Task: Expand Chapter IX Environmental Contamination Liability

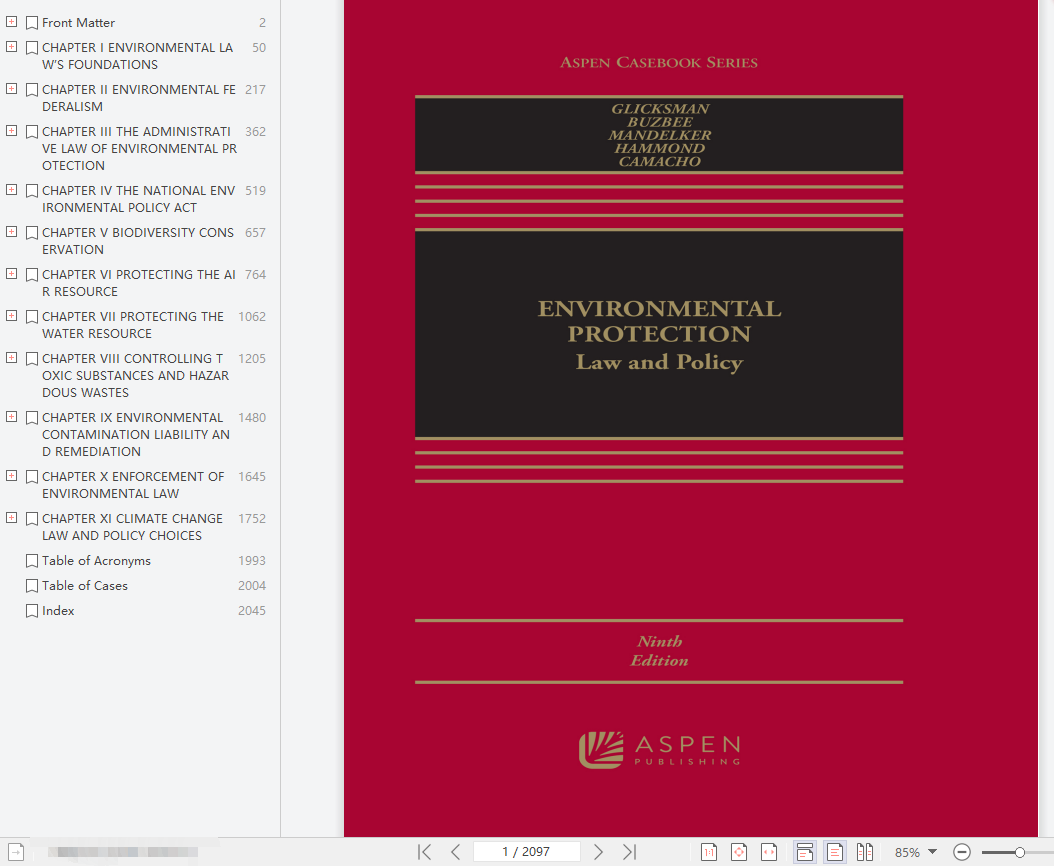Action: 11,417
